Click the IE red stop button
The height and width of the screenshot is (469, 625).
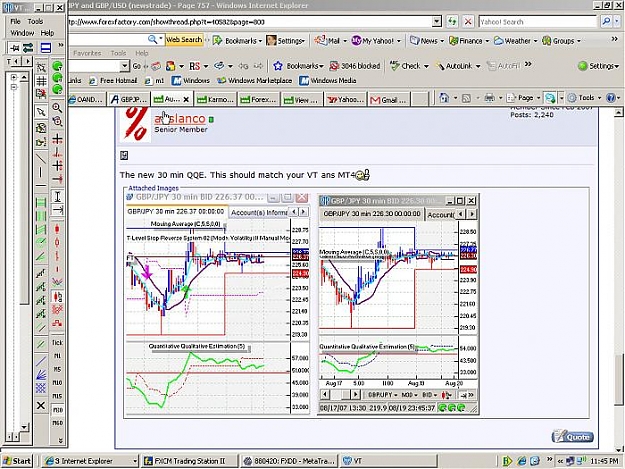[x=468, y=22]
